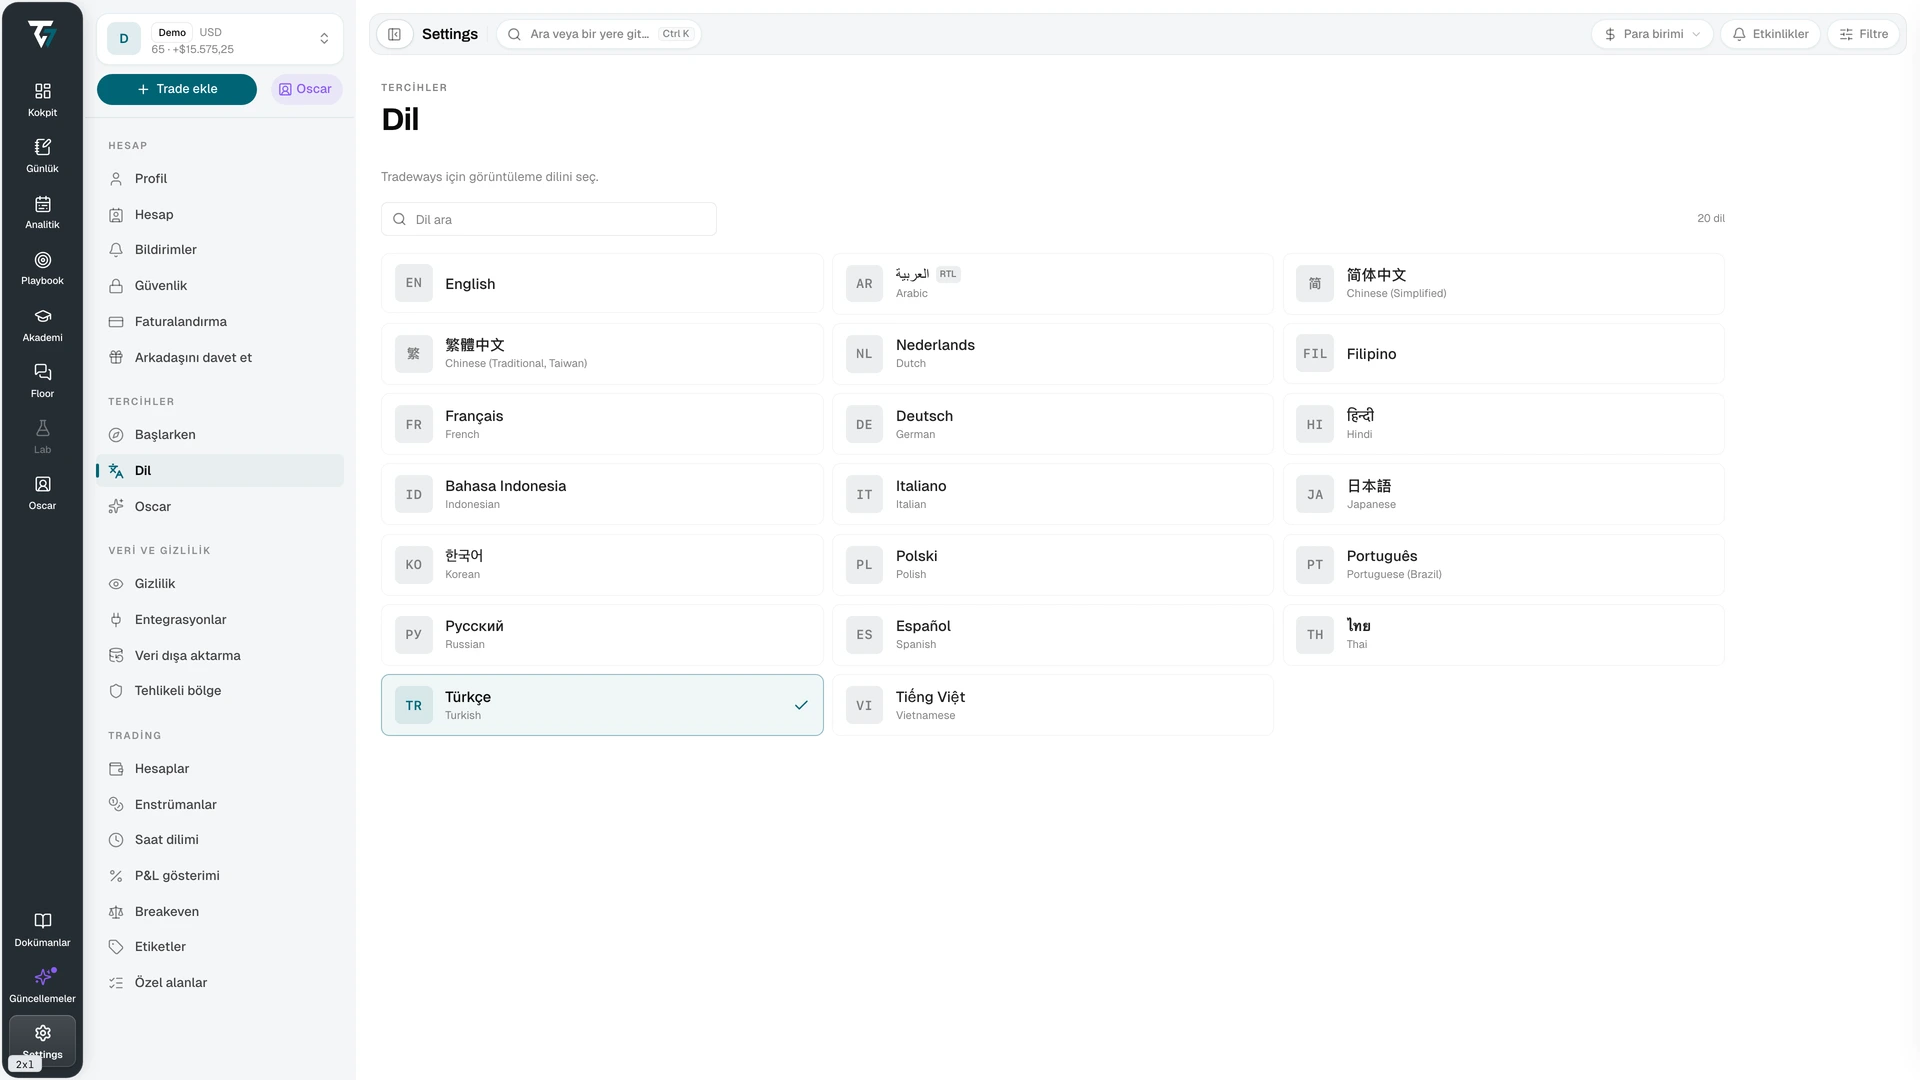The image size is (1920, 1080).
Task: Open Enstrümanlar settings
Action: pos(220,805)
